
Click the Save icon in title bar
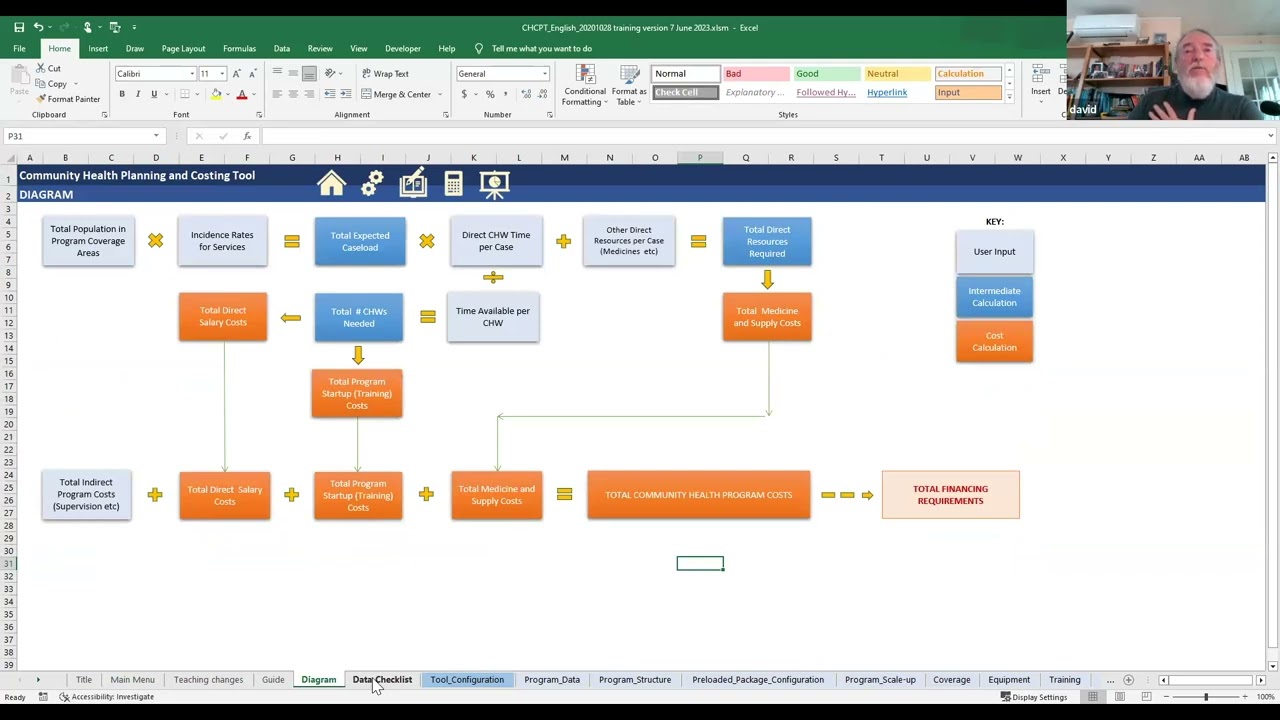19,27
